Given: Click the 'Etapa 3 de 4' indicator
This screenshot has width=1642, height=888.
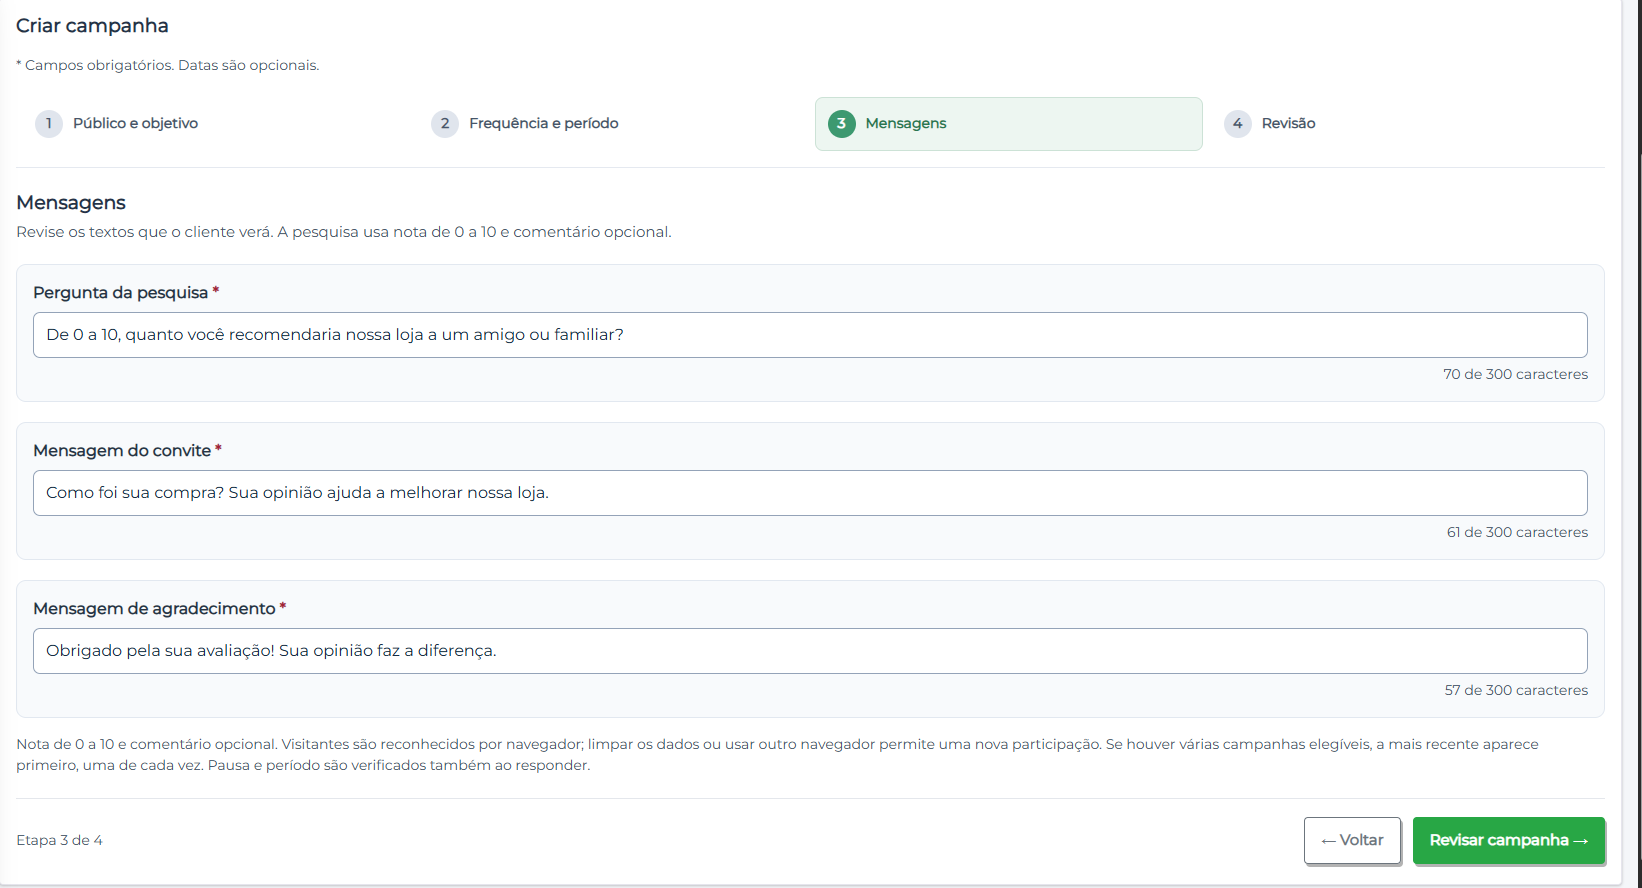Looking at the screenshot, I should point(59,840).
